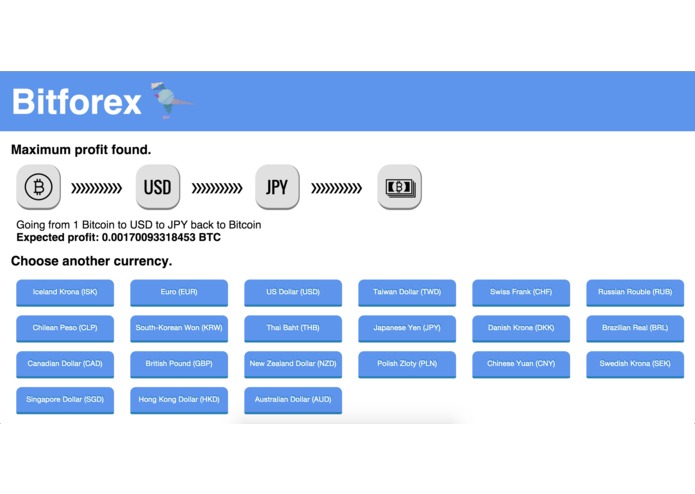This screenshot has width=695, height=494.
Task: Pick Chinese Yuan (CNY) currency
Action: (521, 364)
